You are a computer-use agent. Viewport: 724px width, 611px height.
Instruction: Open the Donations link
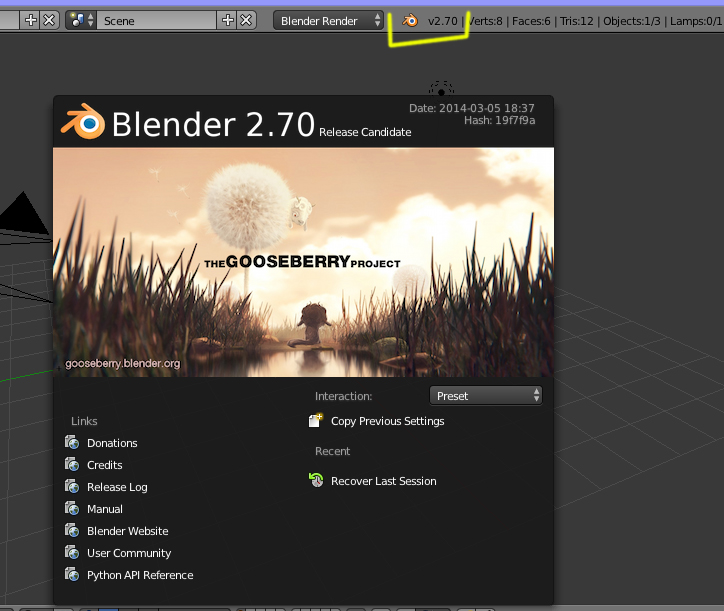point(112,443)
